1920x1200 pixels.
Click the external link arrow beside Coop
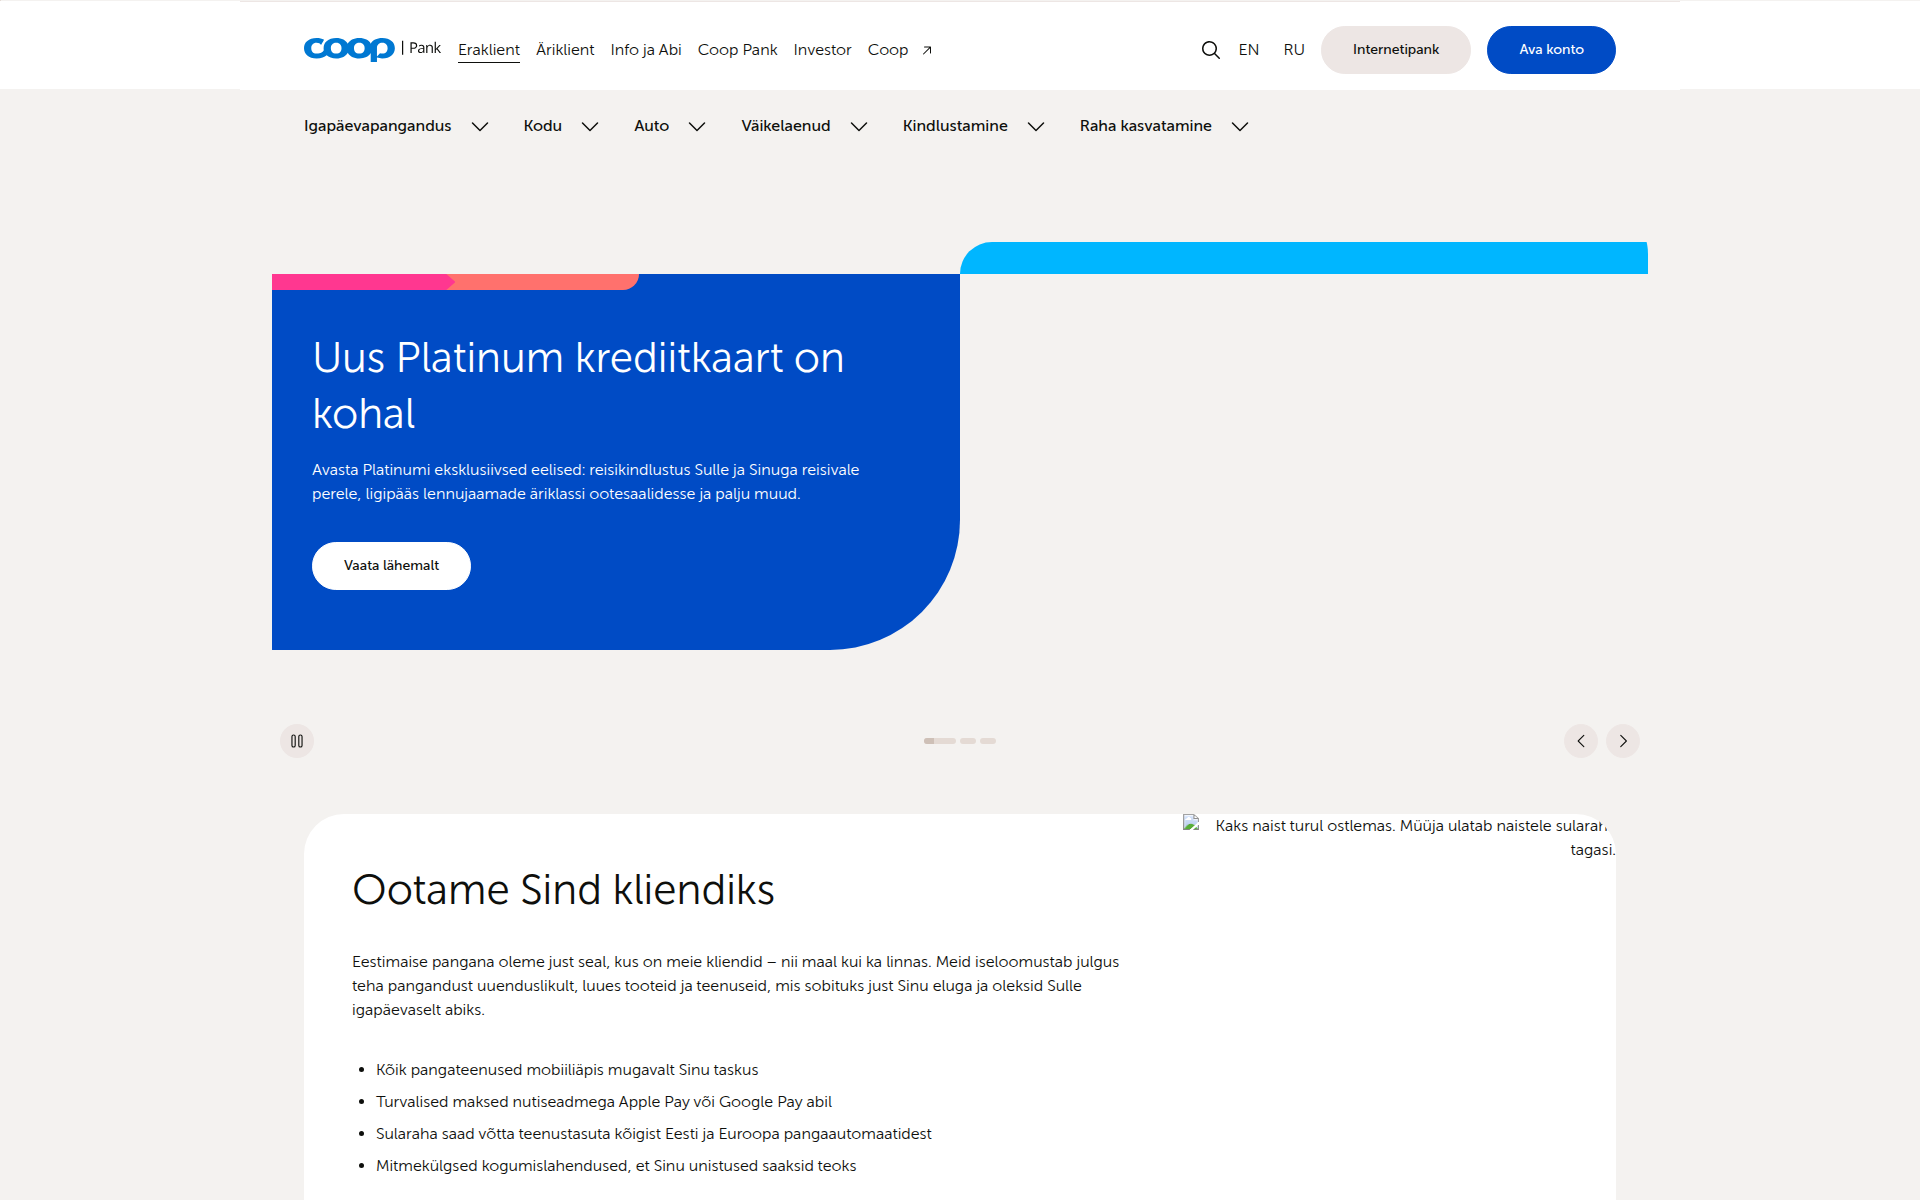927,50
